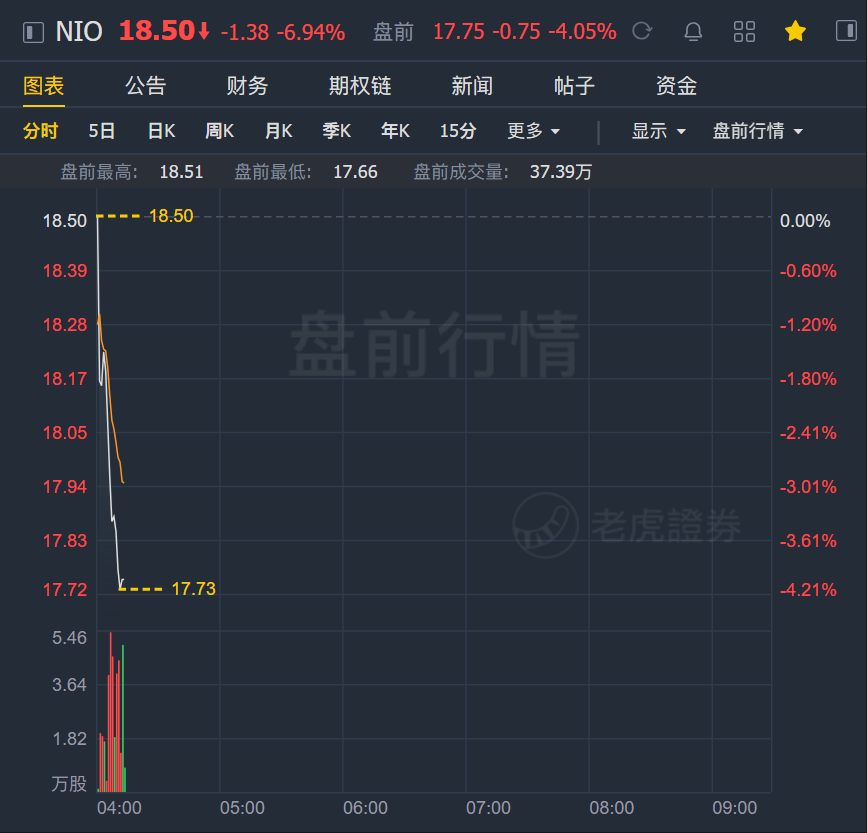Toggle the left sidebar panel icon
Image resolution: width=867 pixels, height=833 pixels.
tap(33, 32)
